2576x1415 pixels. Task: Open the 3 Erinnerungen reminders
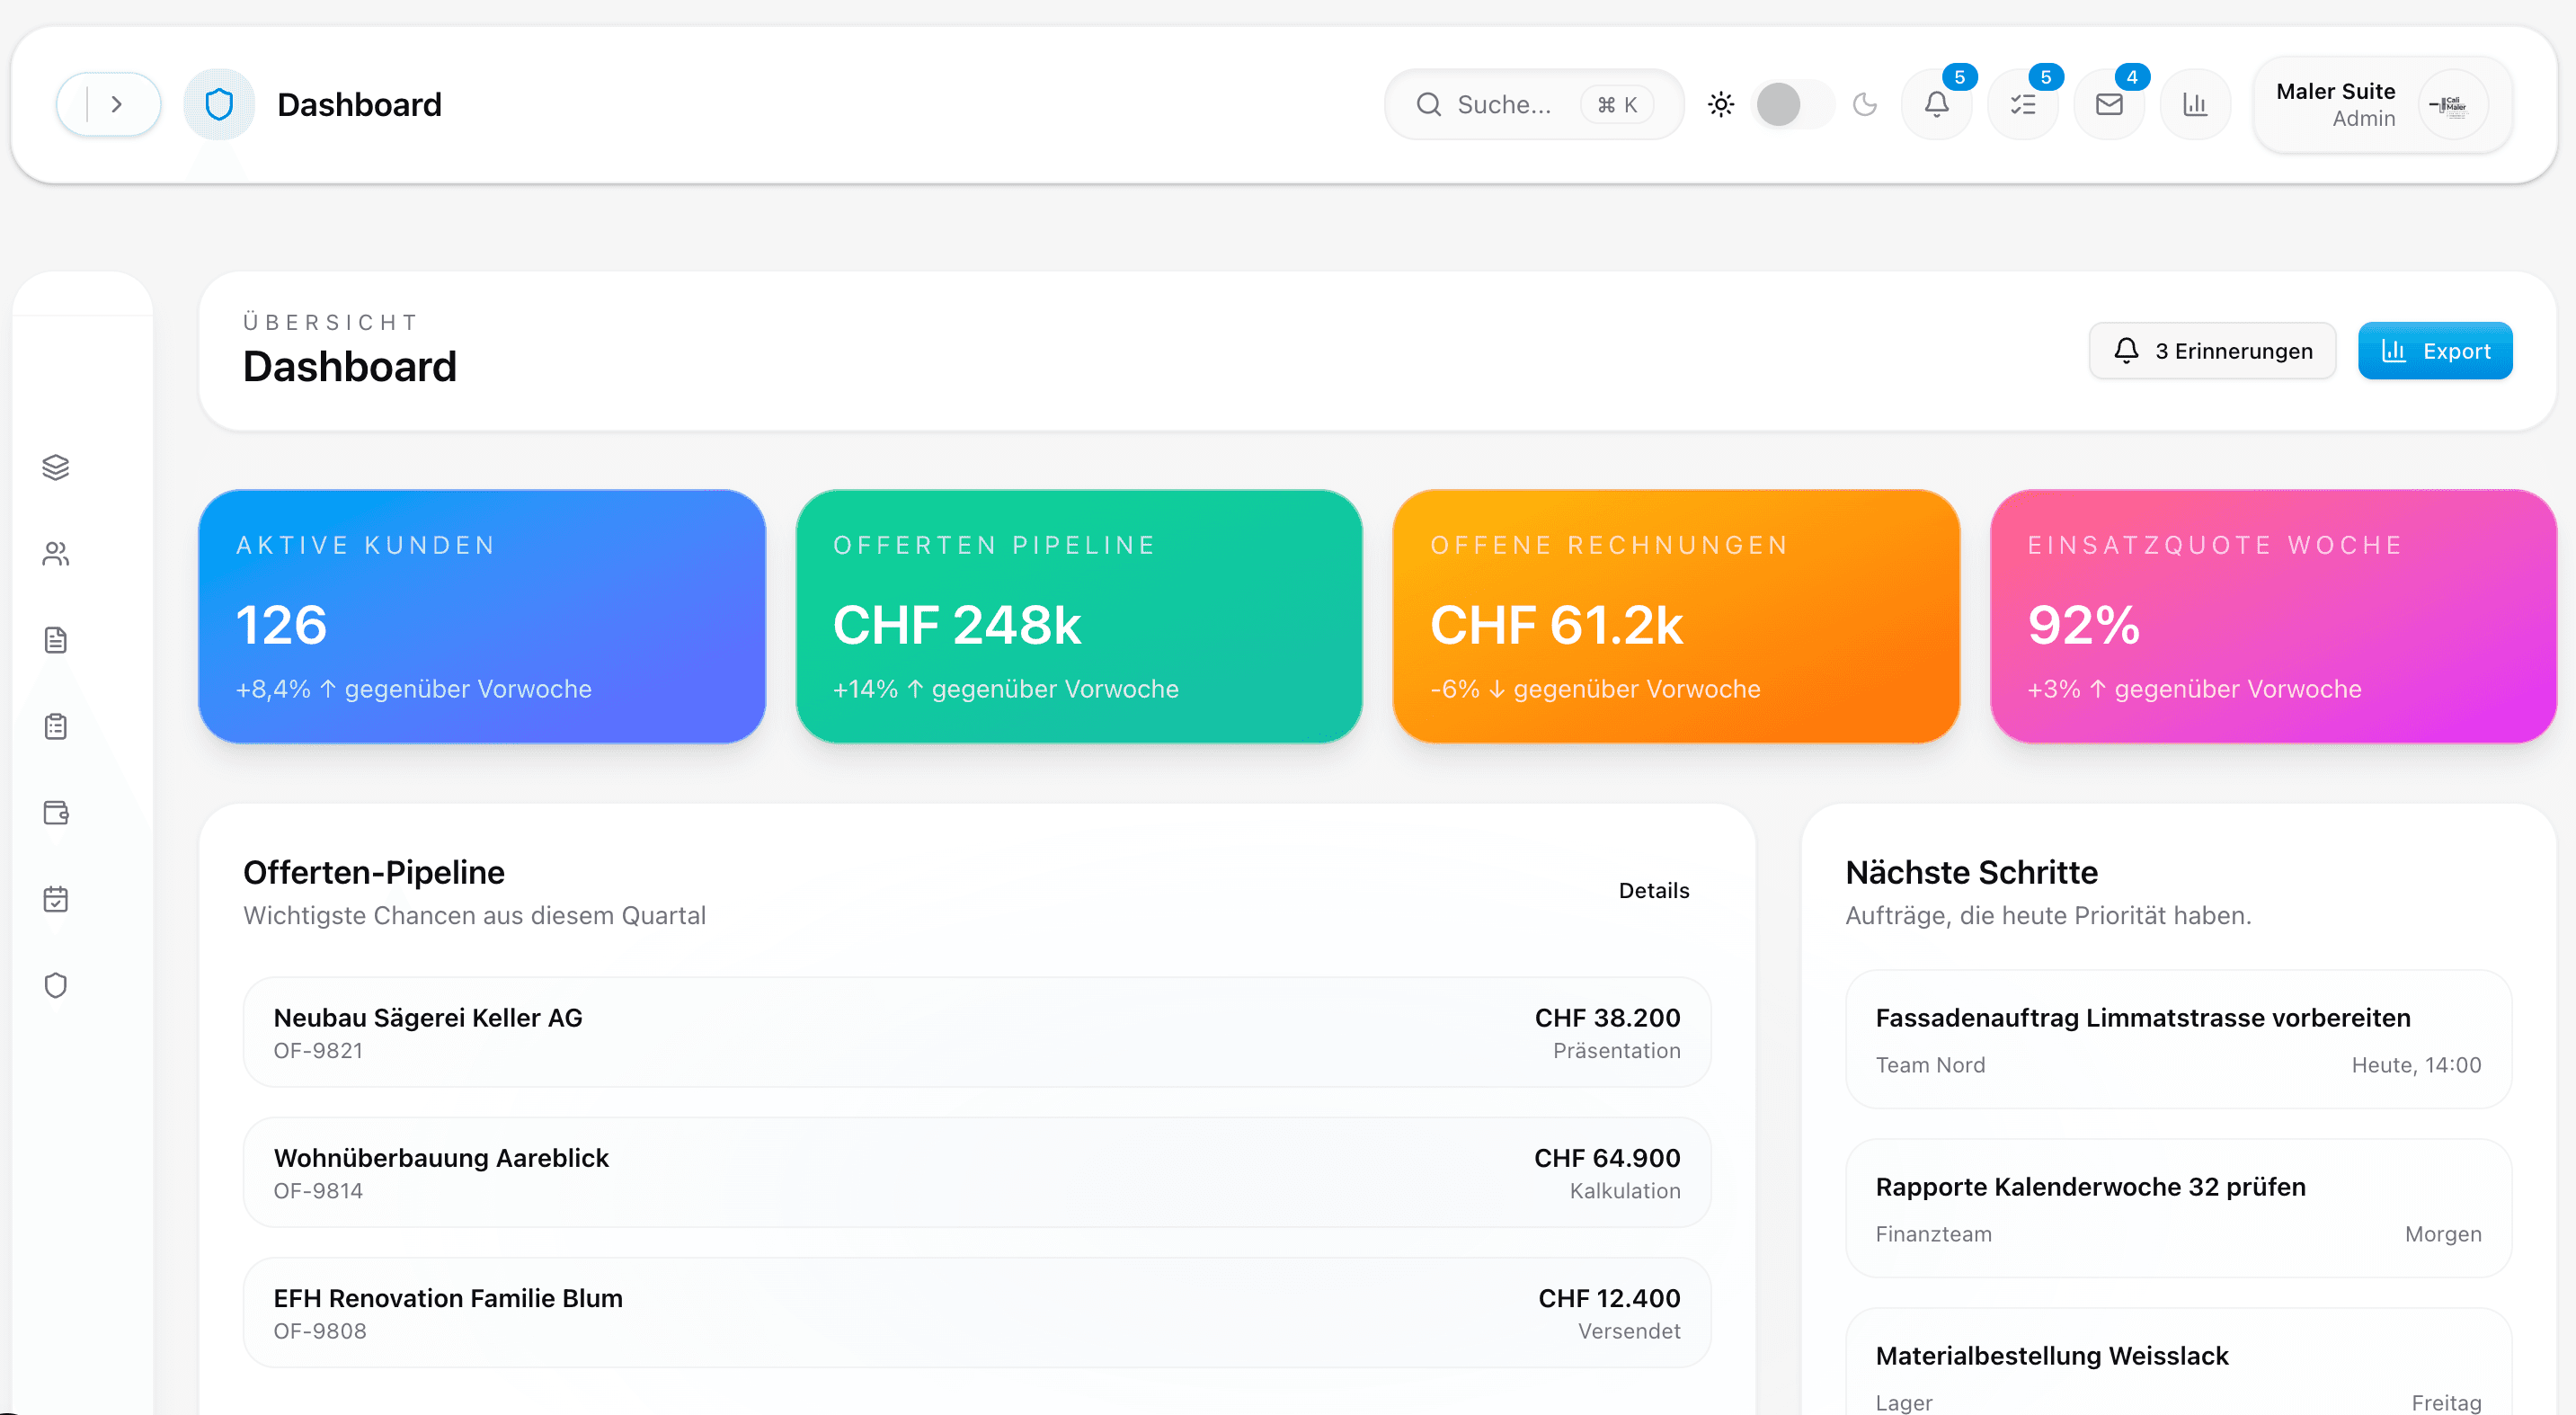point(2212,350)
